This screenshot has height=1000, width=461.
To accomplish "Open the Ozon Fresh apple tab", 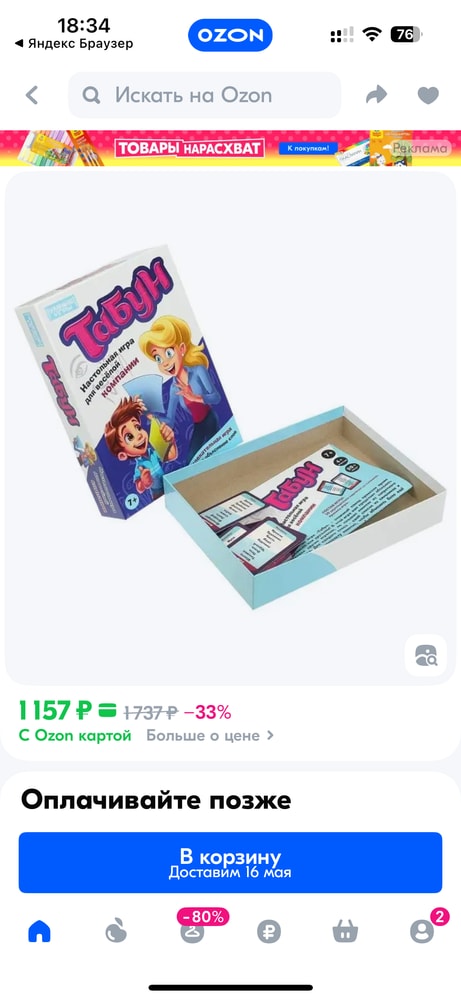I will point(116,932).
